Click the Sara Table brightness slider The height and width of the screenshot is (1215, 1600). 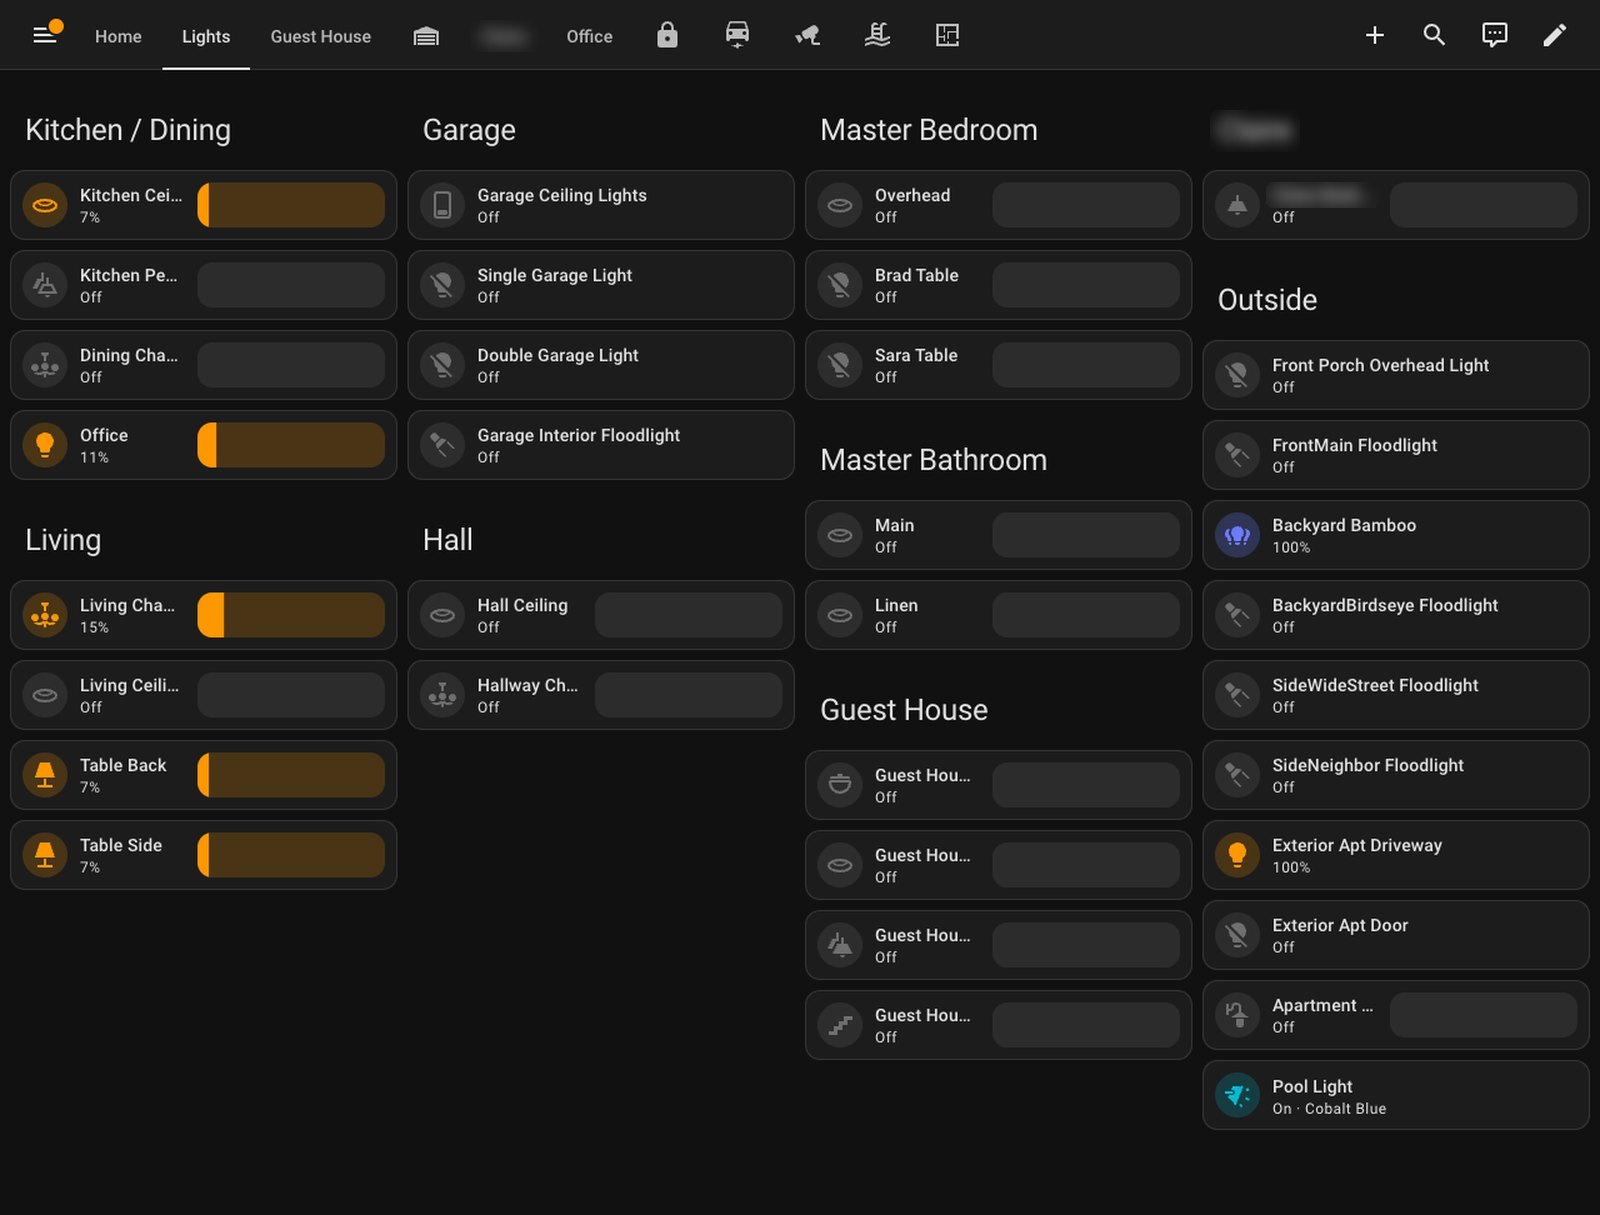[1086, 365]
